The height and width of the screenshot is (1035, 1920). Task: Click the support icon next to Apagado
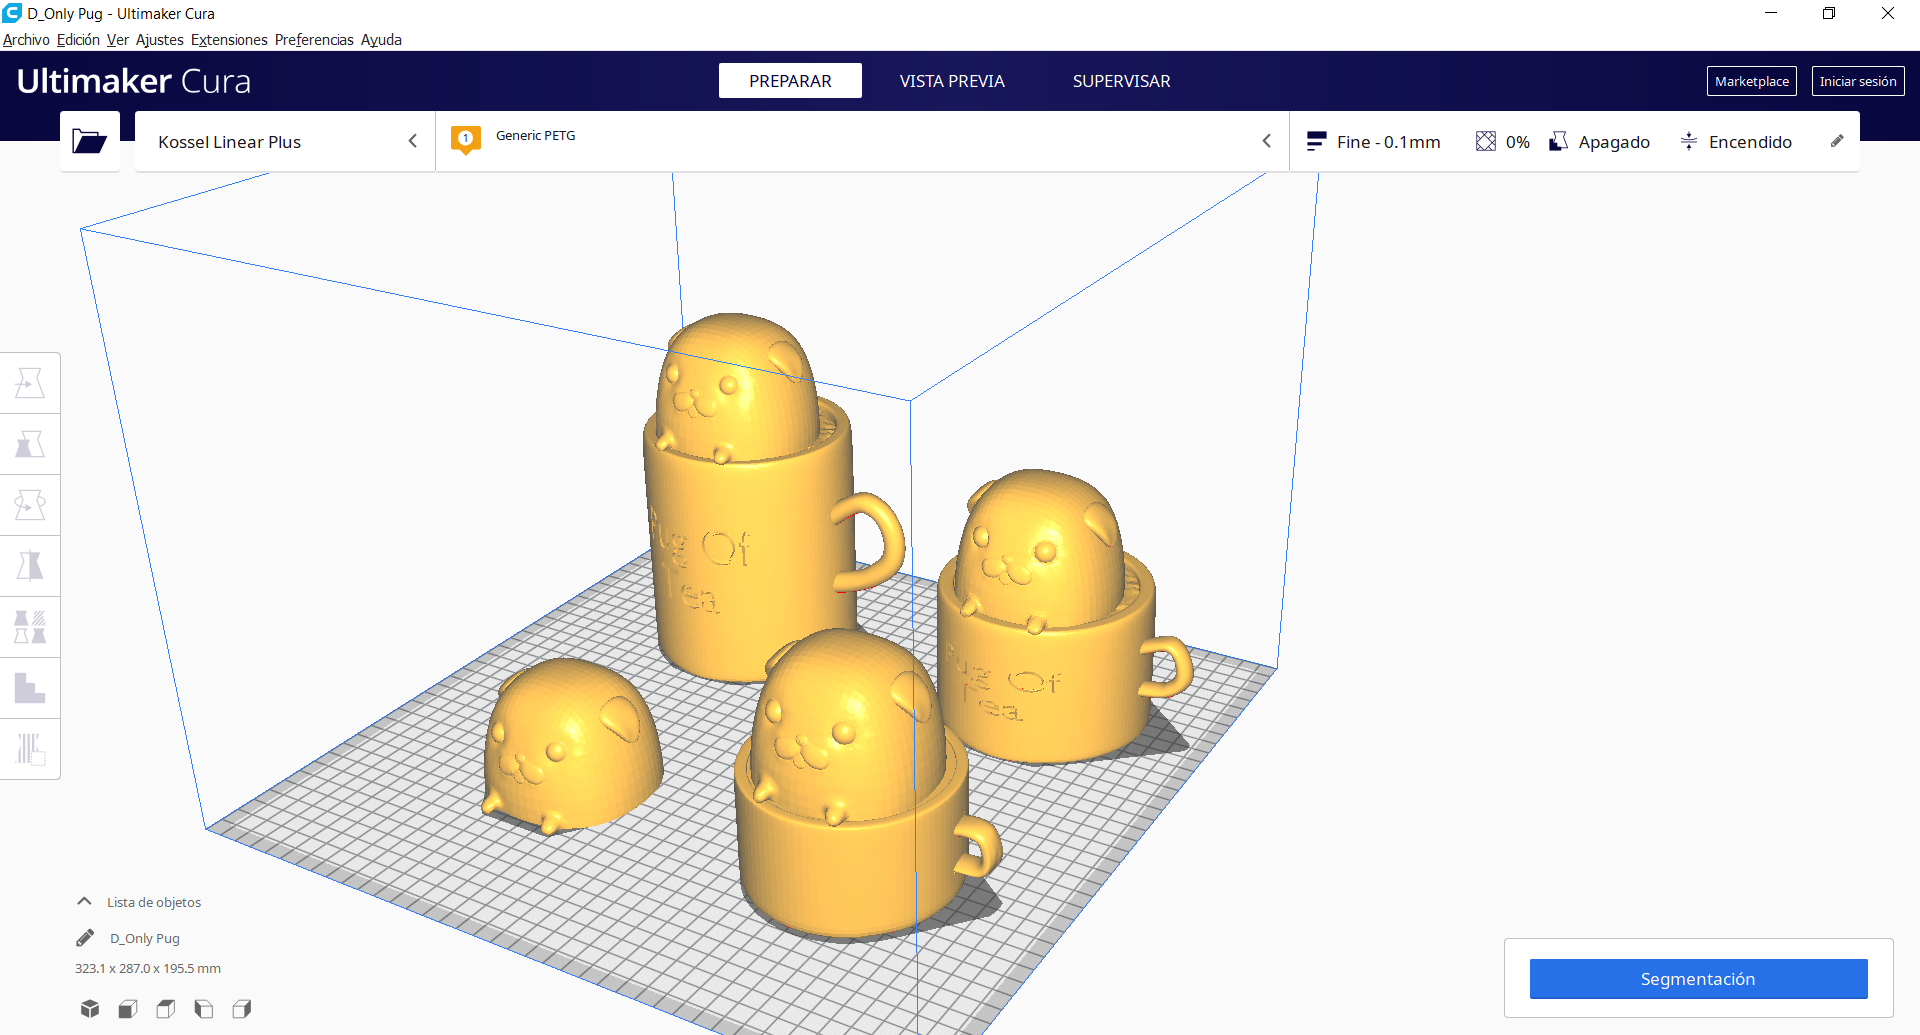point(1558,142)
